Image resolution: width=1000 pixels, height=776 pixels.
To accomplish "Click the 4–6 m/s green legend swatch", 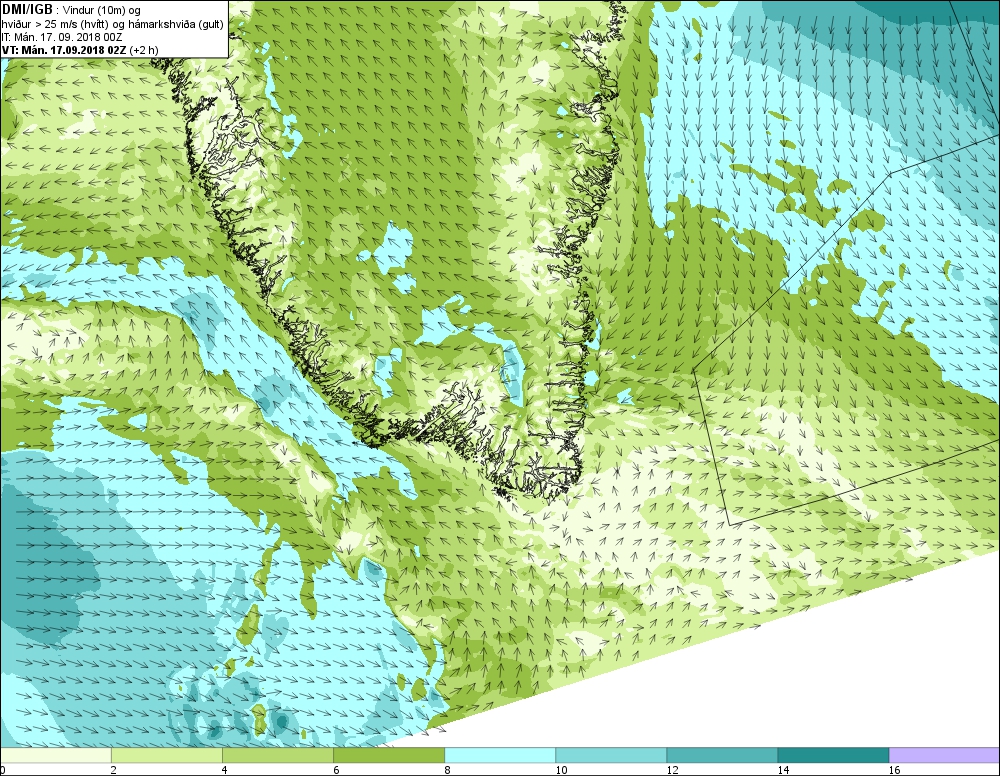I will 278,755.
